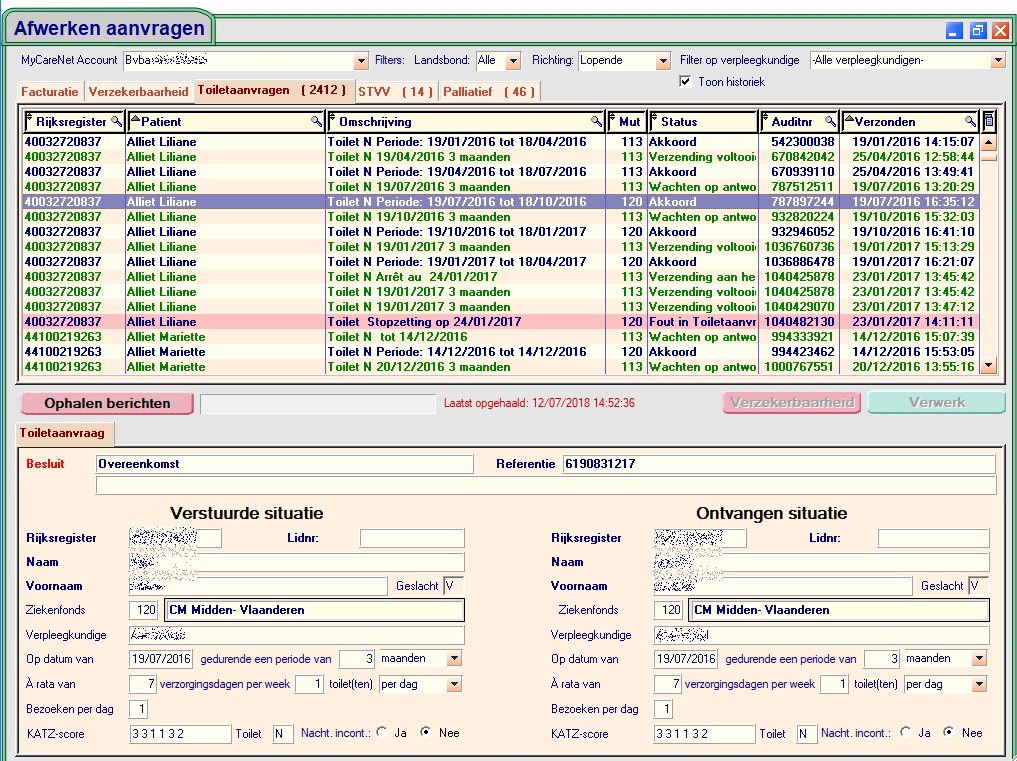1017x761 pixels.
Task: Click scroll down arrow of the grid scrollbar
Action: [x=989, y=366]
